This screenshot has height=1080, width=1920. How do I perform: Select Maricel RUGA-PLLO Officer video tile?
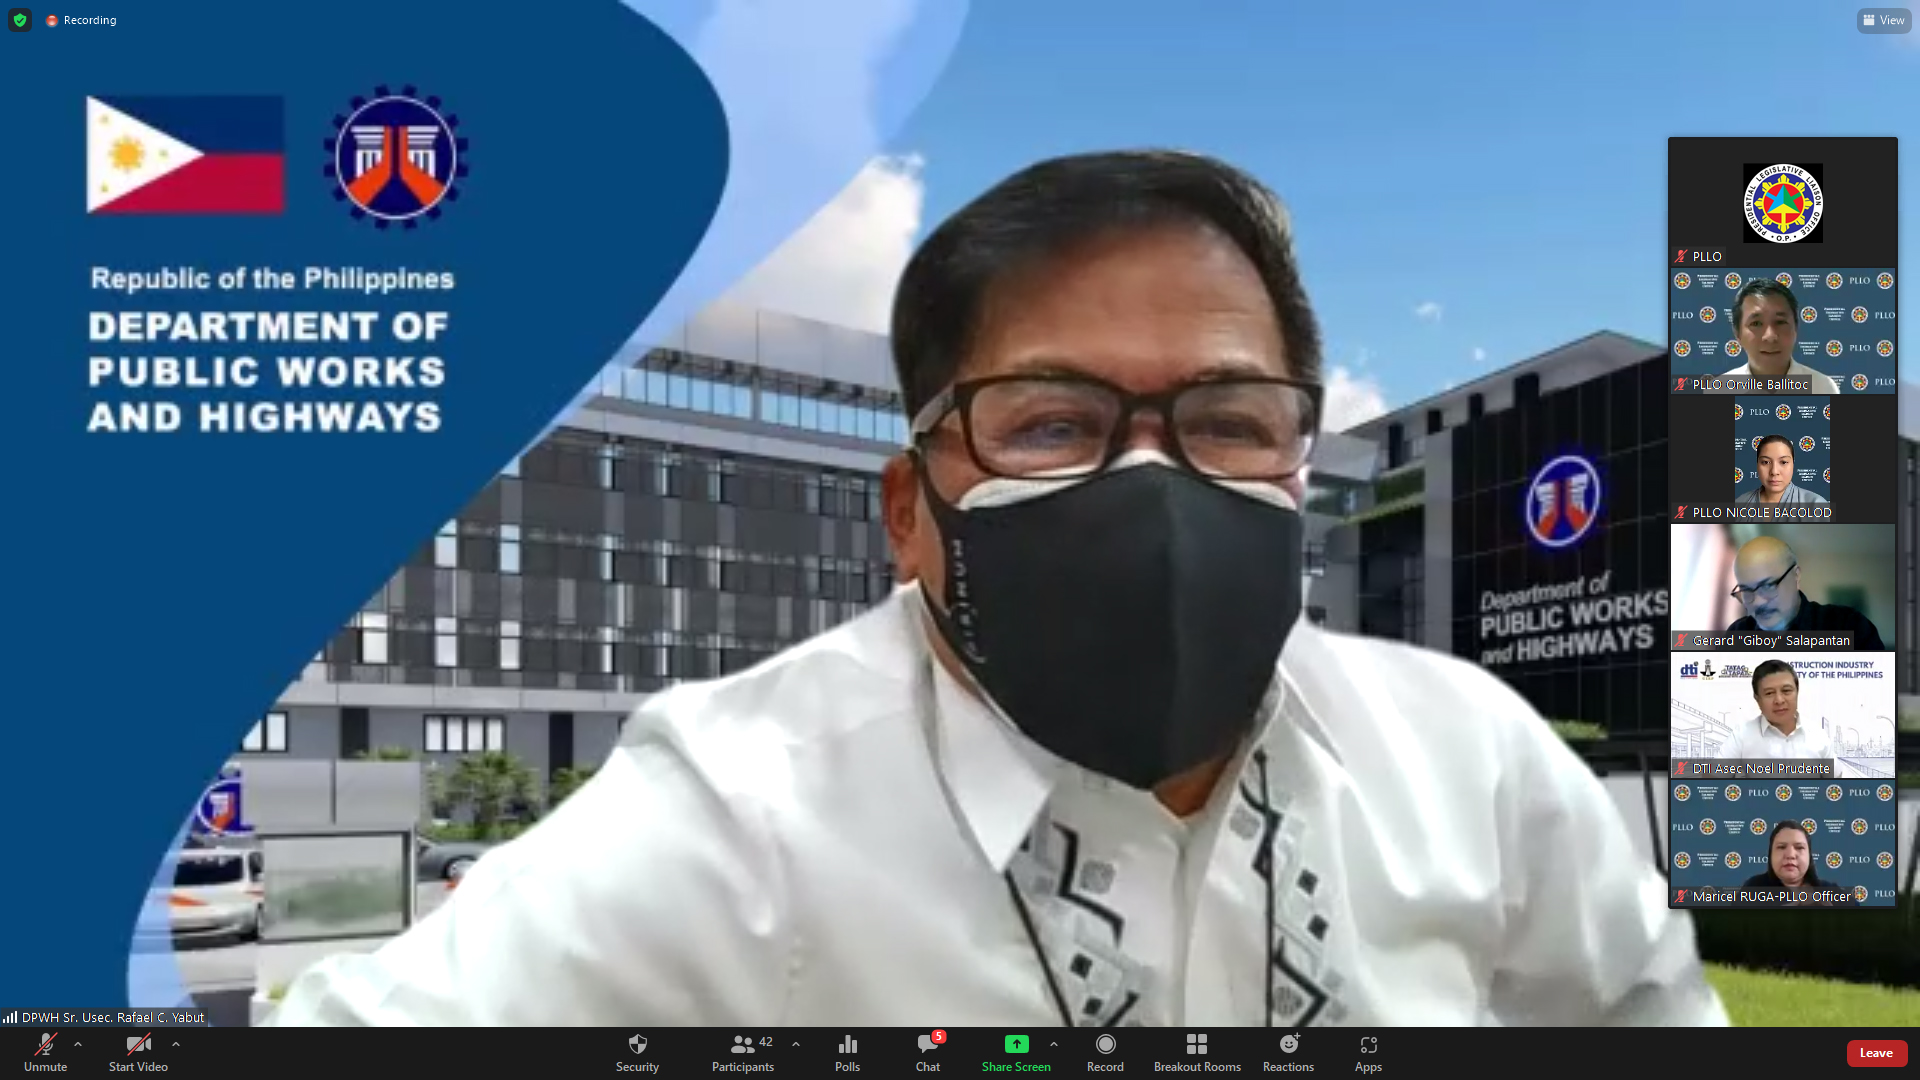tap(1783, 842)
